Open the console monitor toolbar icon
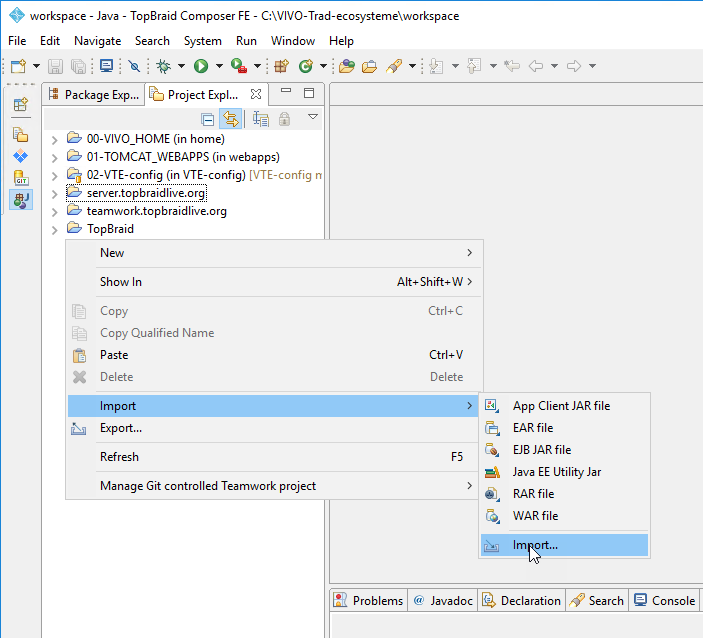Screen dimensions: 703x638 (x=106, y=66)
